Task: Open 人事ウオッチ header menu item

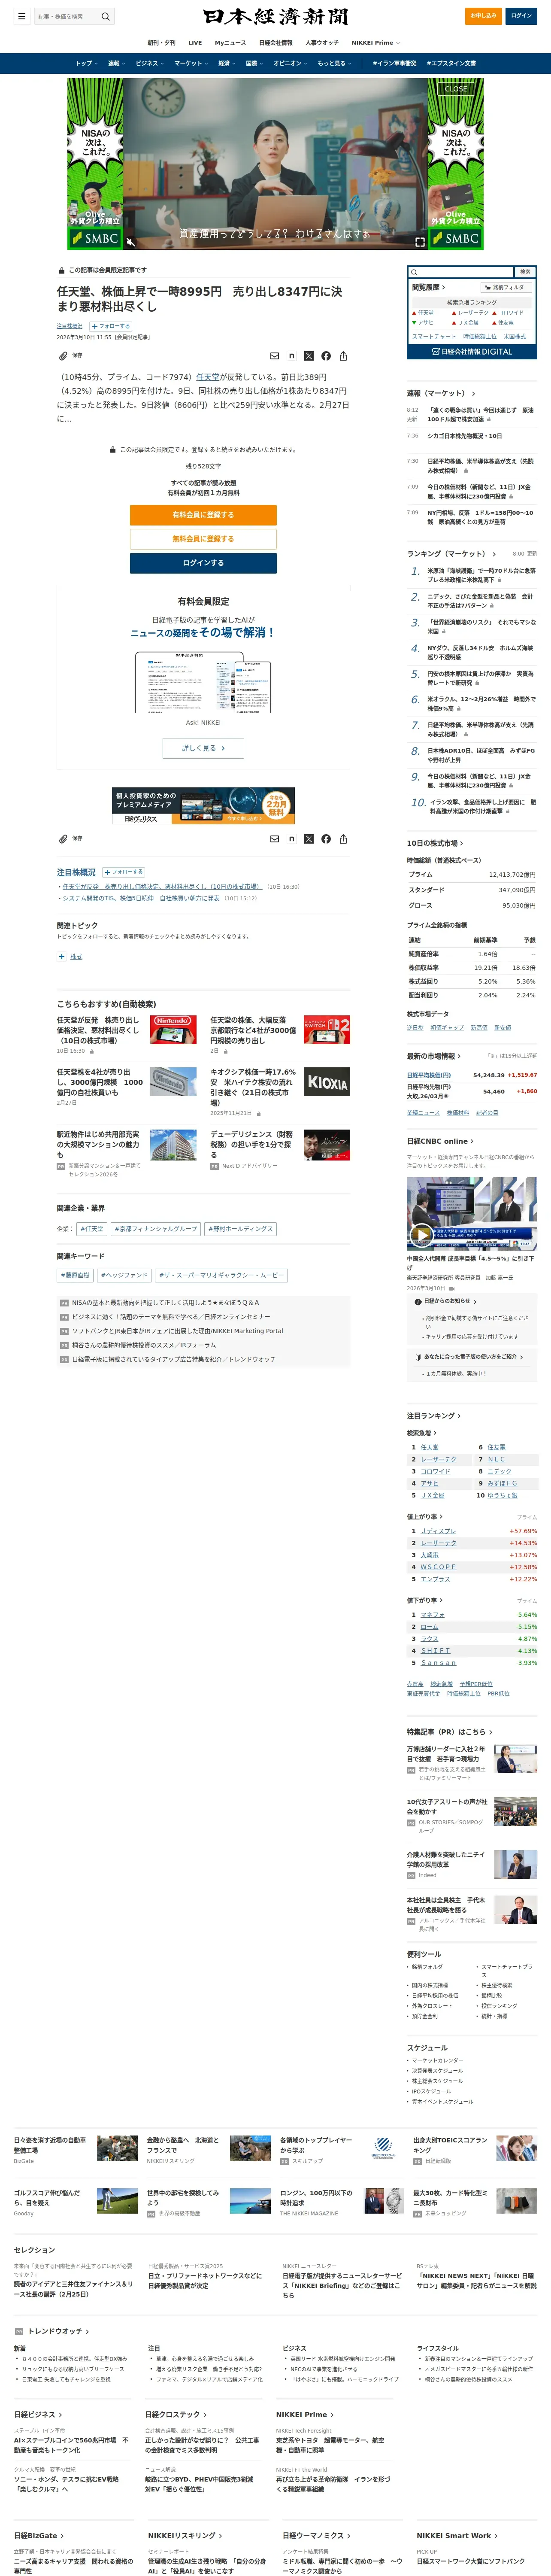Action: (x=322, y=43)
